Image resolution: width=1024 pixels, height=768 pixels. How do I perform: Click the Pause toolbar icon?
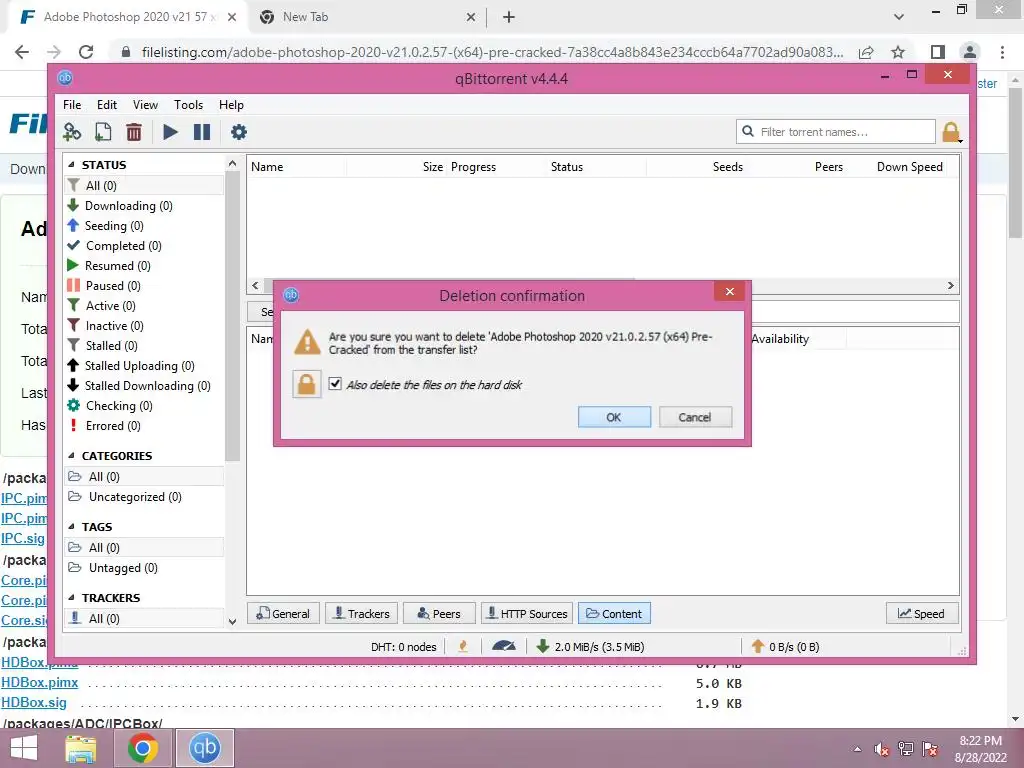click(202, 132)
